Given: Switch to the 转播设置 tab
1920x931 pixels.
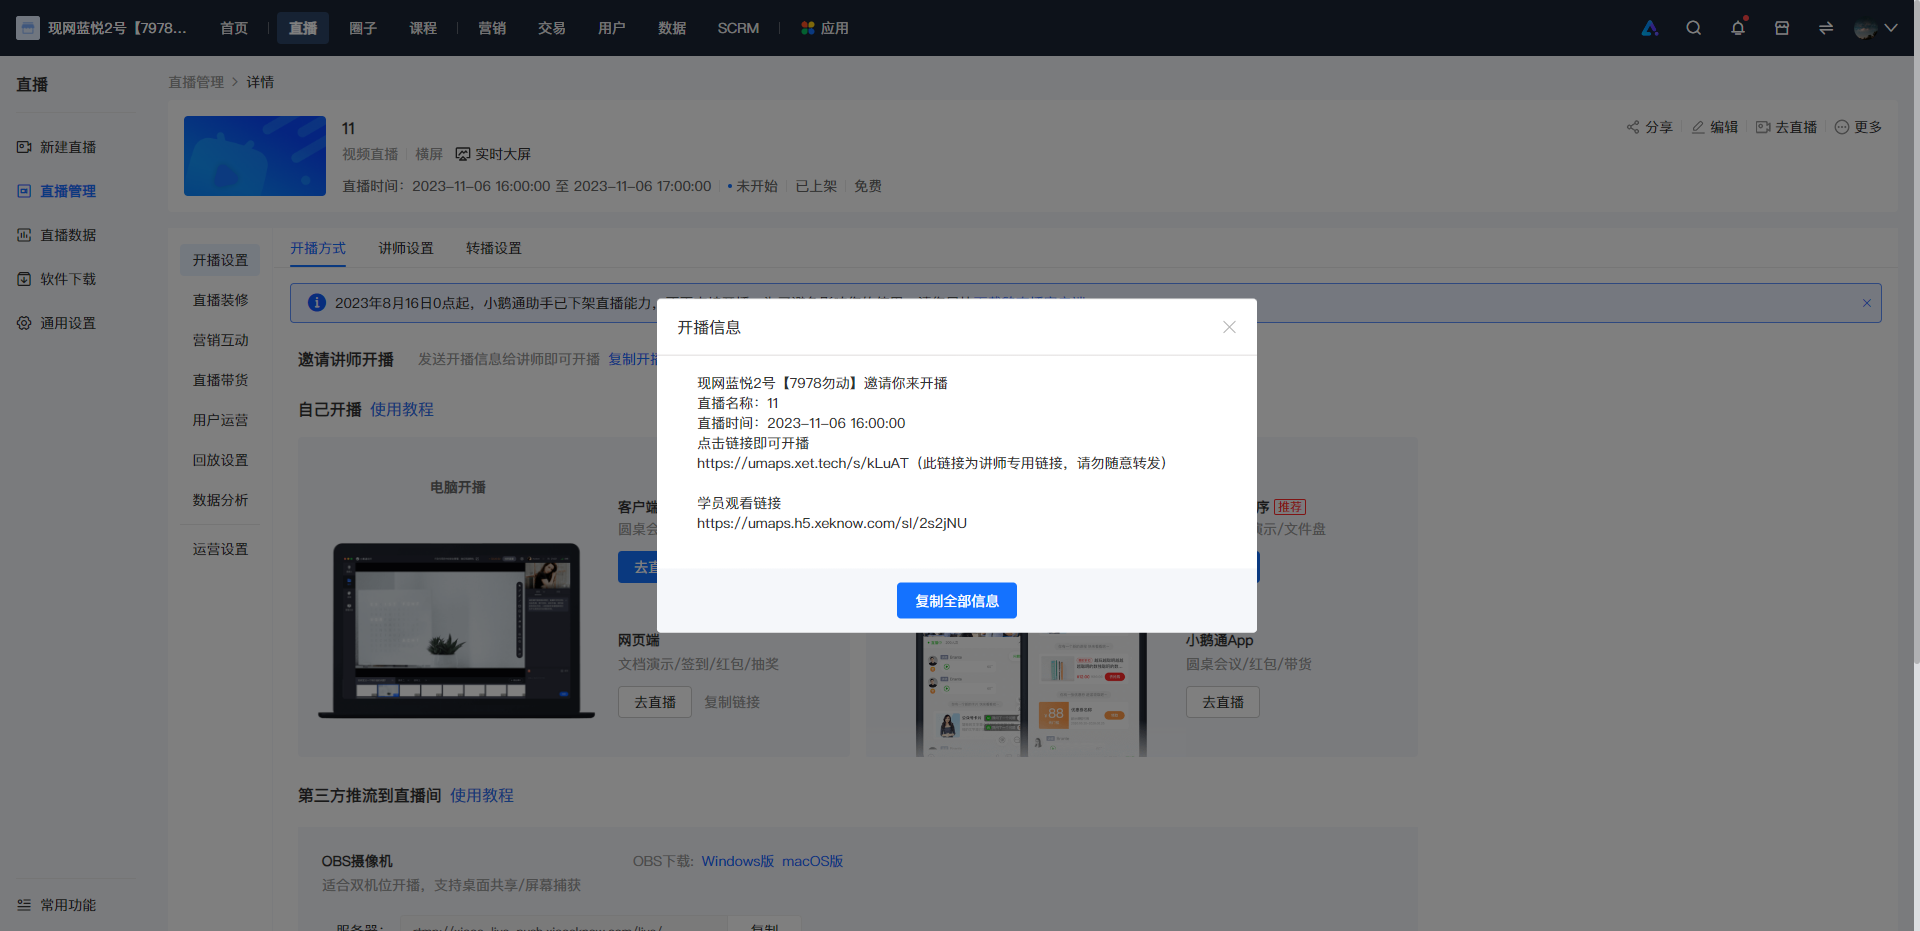Looking at the screenshot, I should [494, 248].
